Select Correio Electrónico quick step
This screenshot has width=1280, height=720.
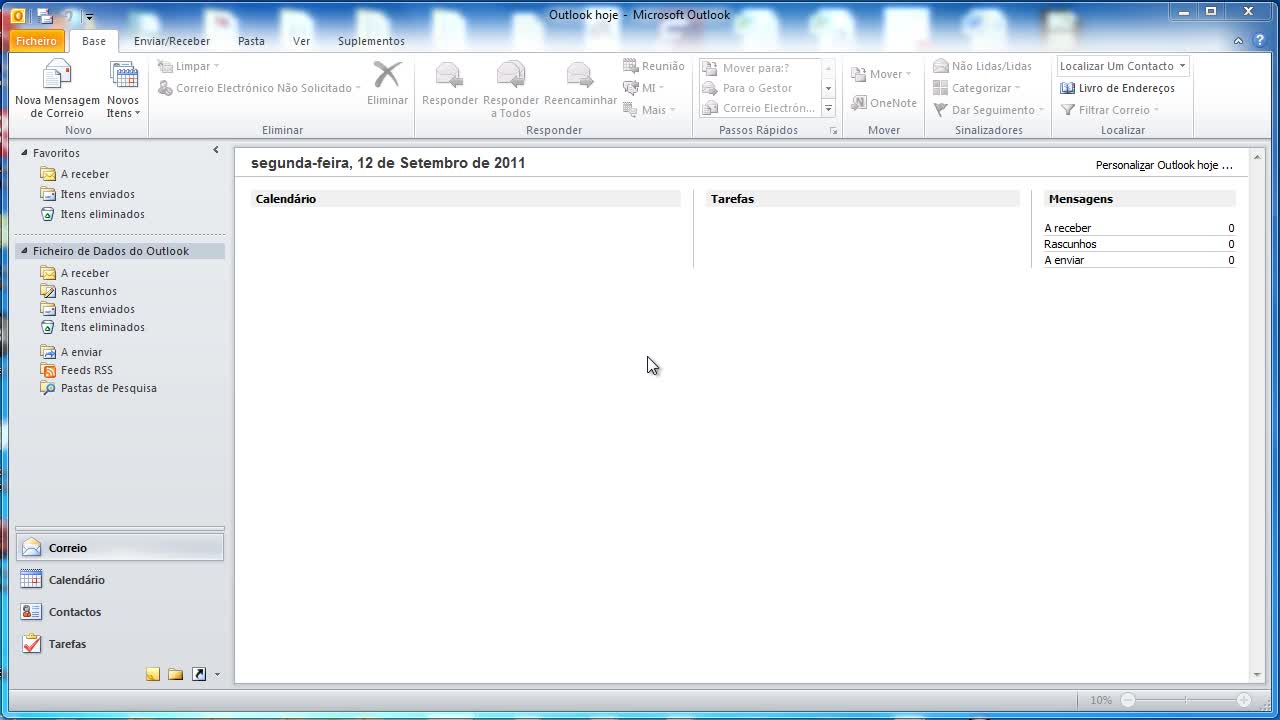pos(760,108)
